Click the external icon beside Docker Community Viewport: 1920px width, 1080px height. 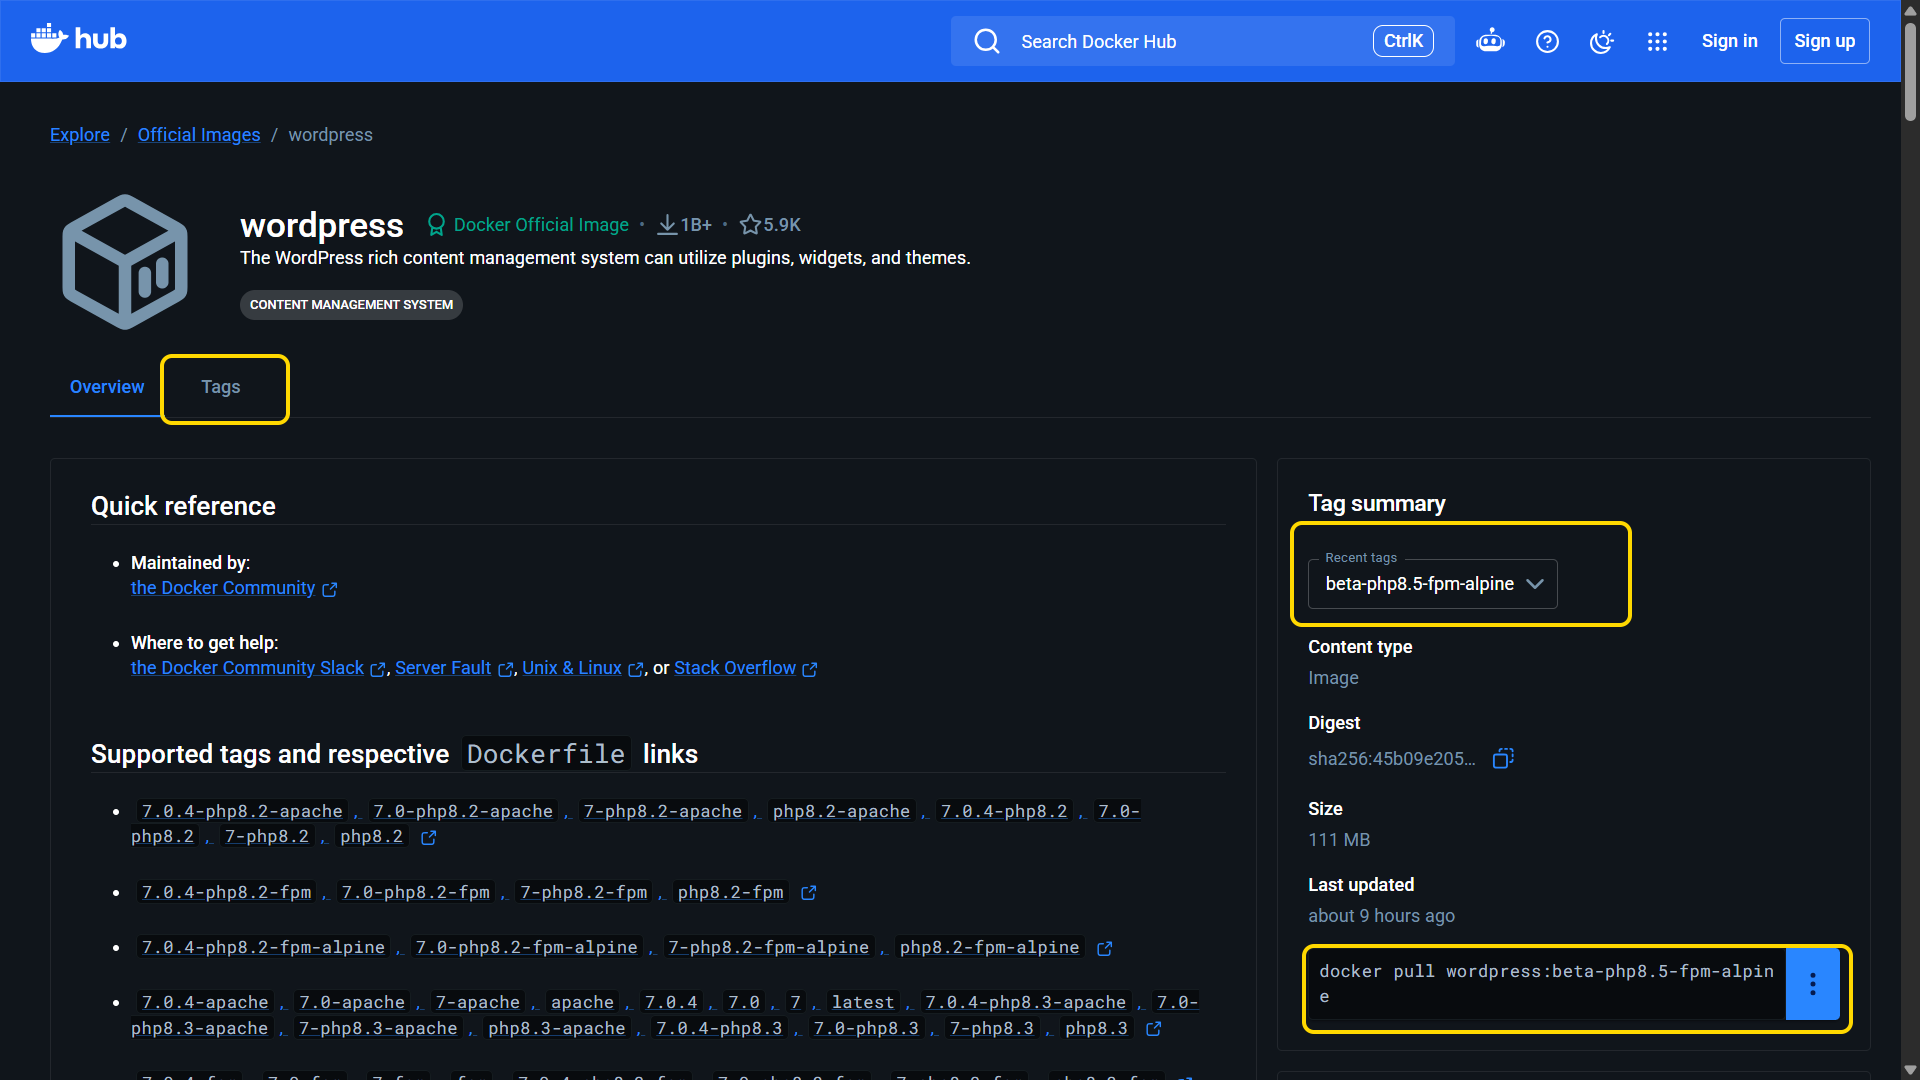click(330, 590)
